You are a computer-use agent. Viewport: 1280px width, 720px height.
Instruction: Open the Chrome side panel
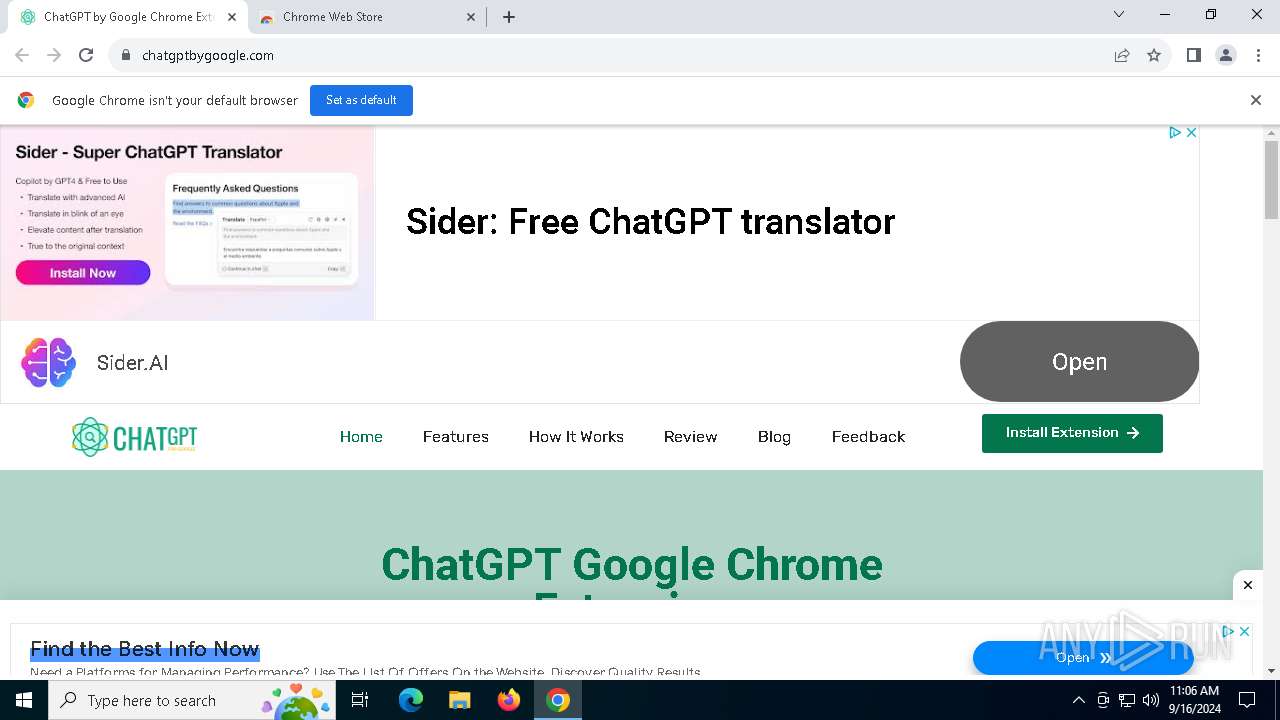[x=1193, y=55]
